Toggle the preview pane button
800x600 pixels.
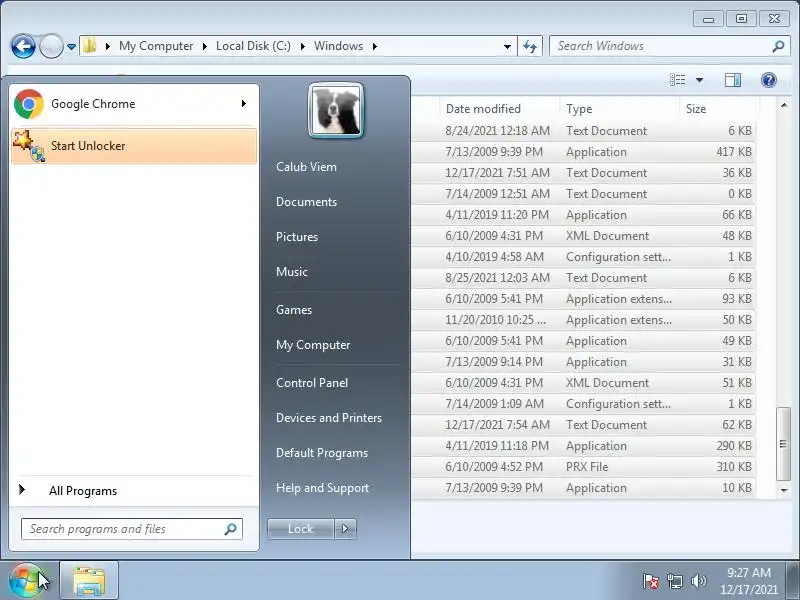tap(733, 80)
